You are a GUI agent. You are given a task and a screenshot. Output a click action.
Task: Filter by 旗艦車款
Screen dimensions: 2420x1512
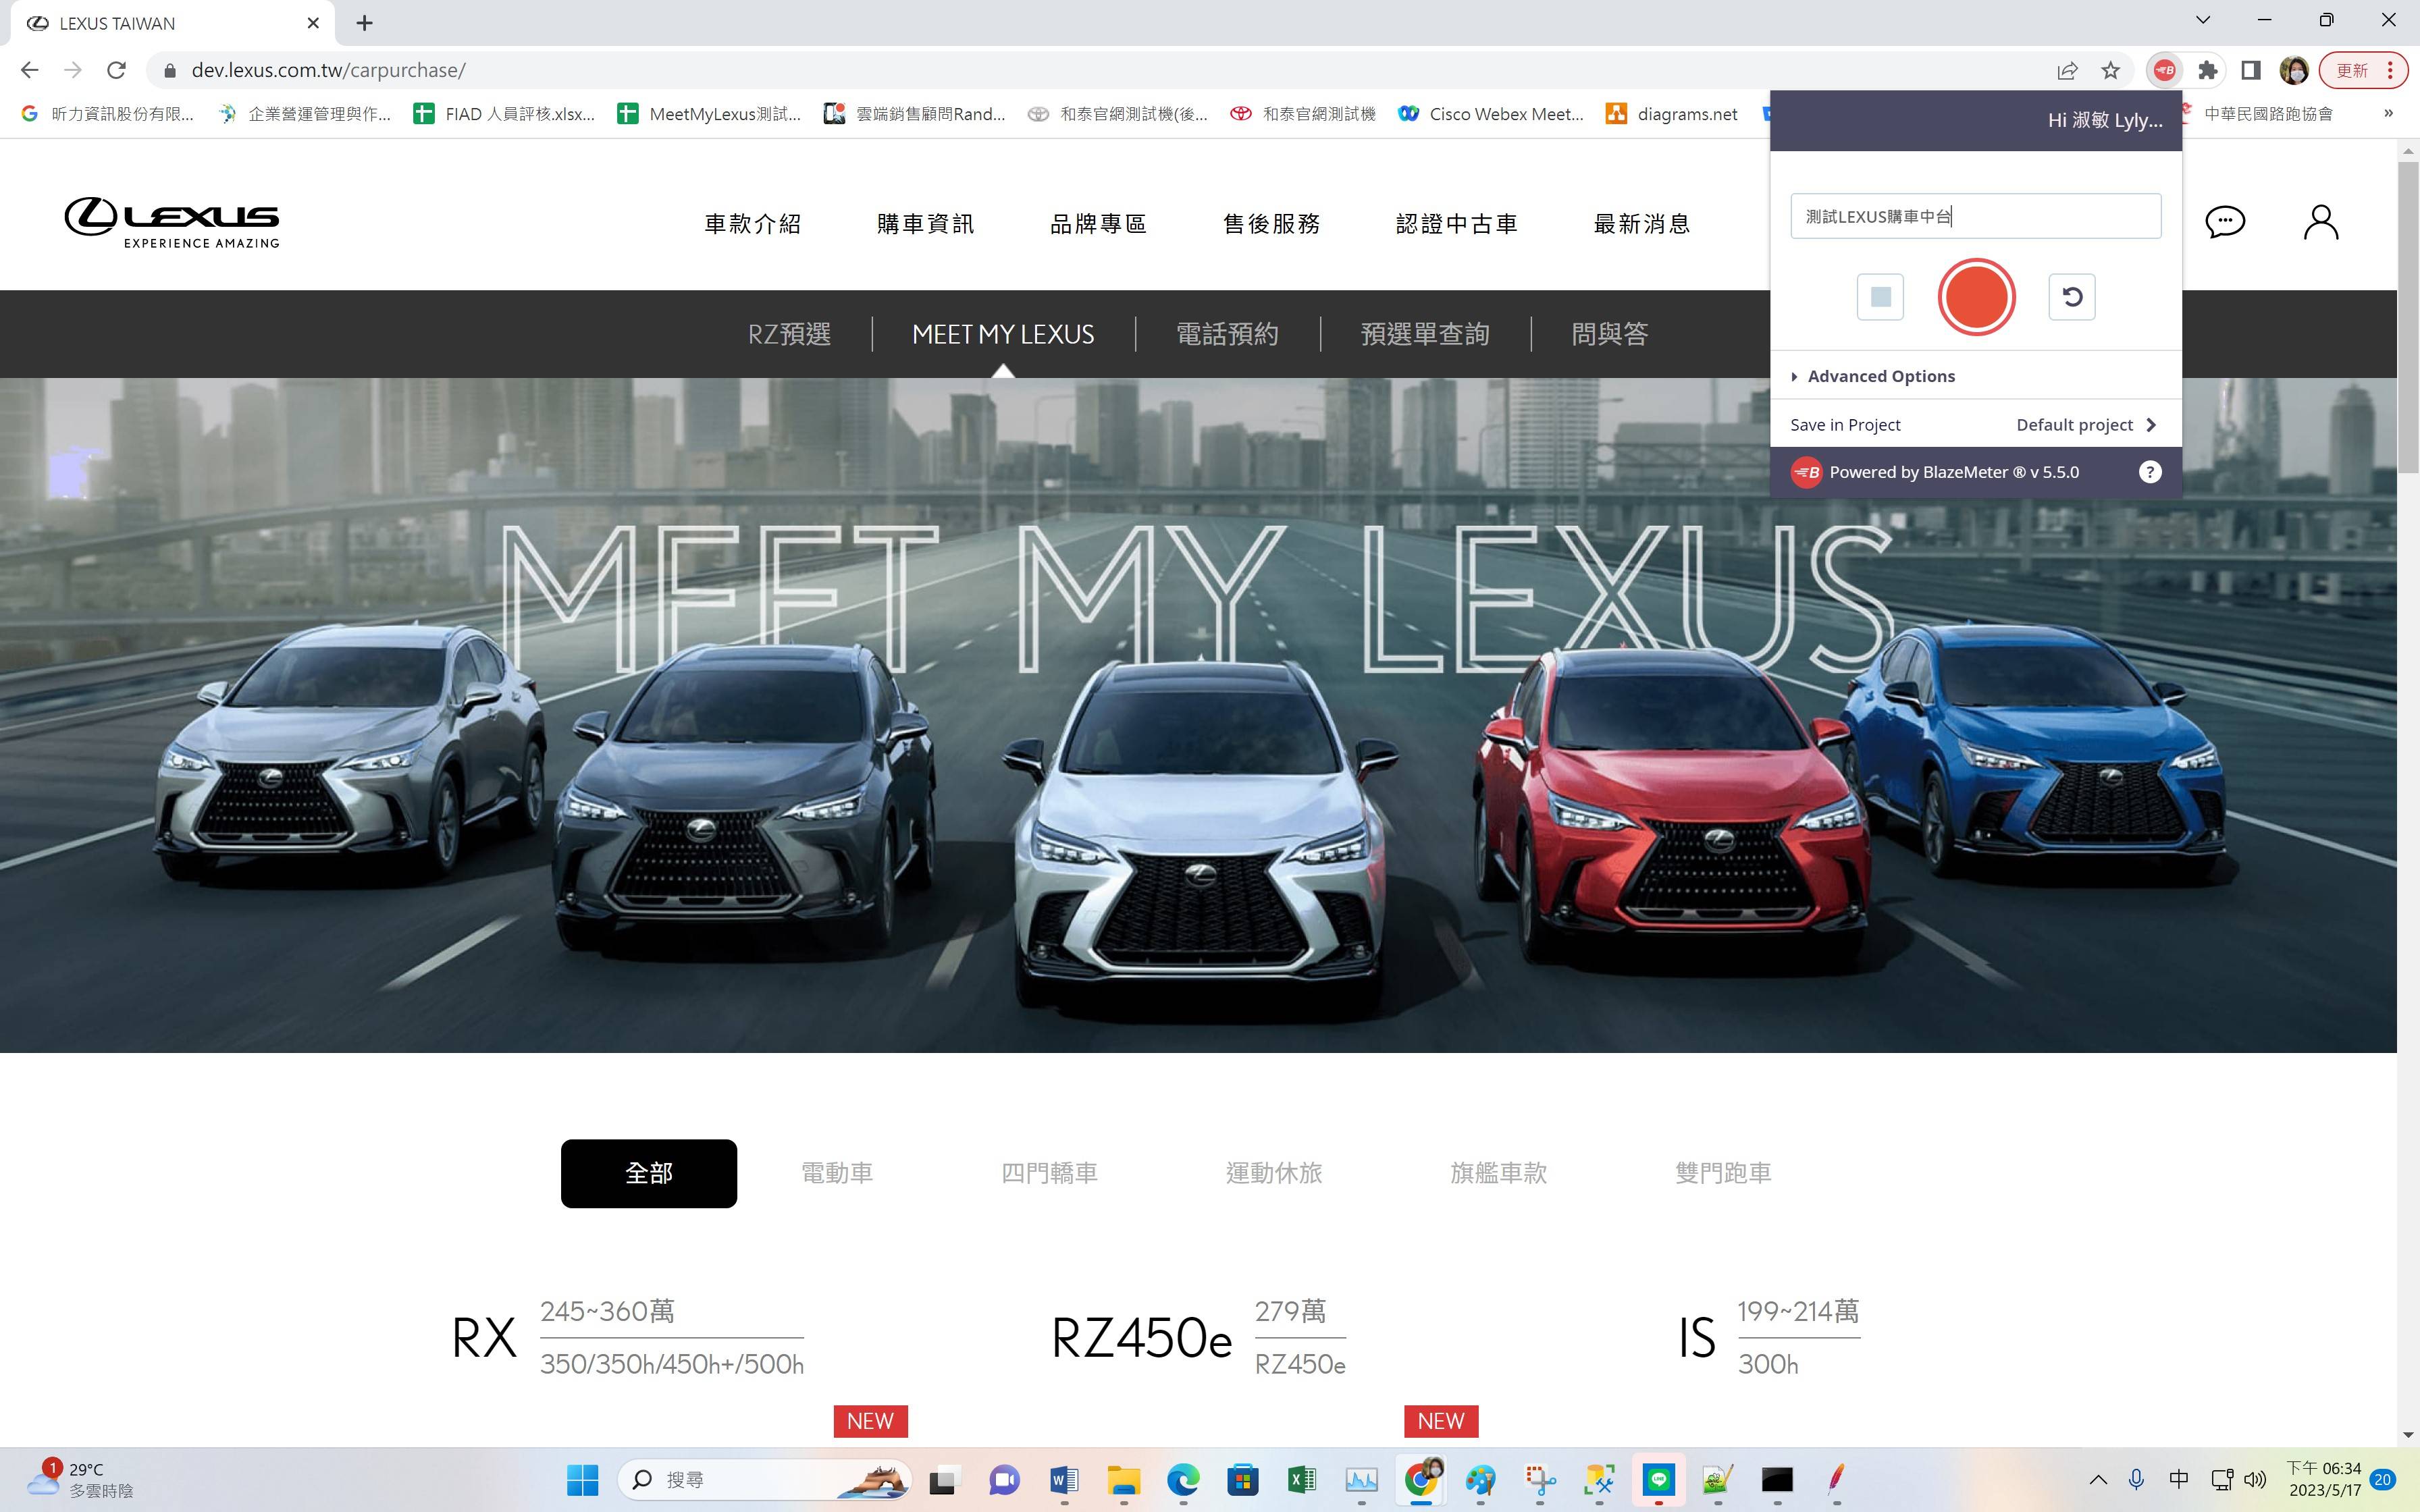point(1498,1173)
